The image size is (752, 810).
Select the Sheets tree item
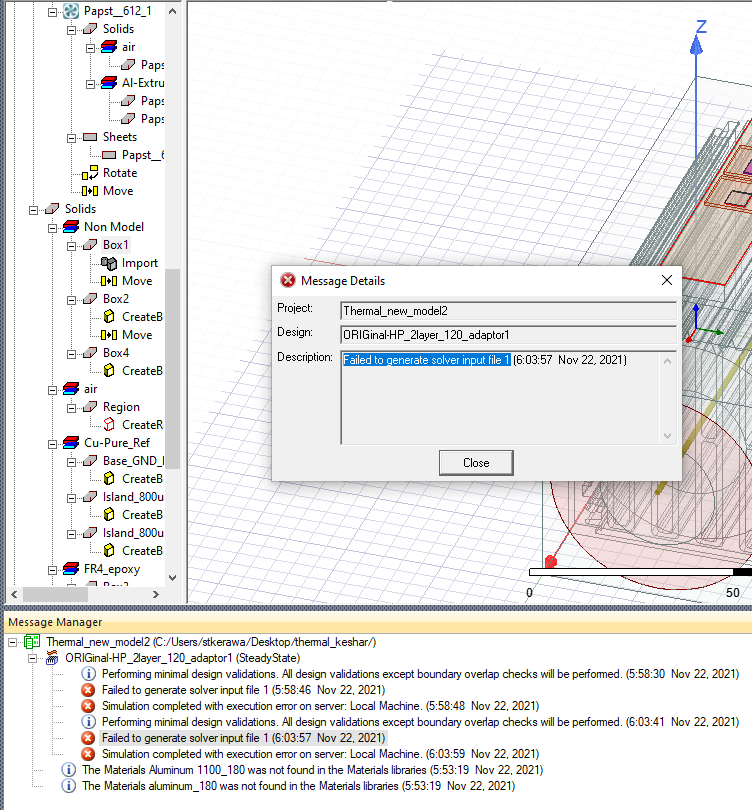[119, 137]
